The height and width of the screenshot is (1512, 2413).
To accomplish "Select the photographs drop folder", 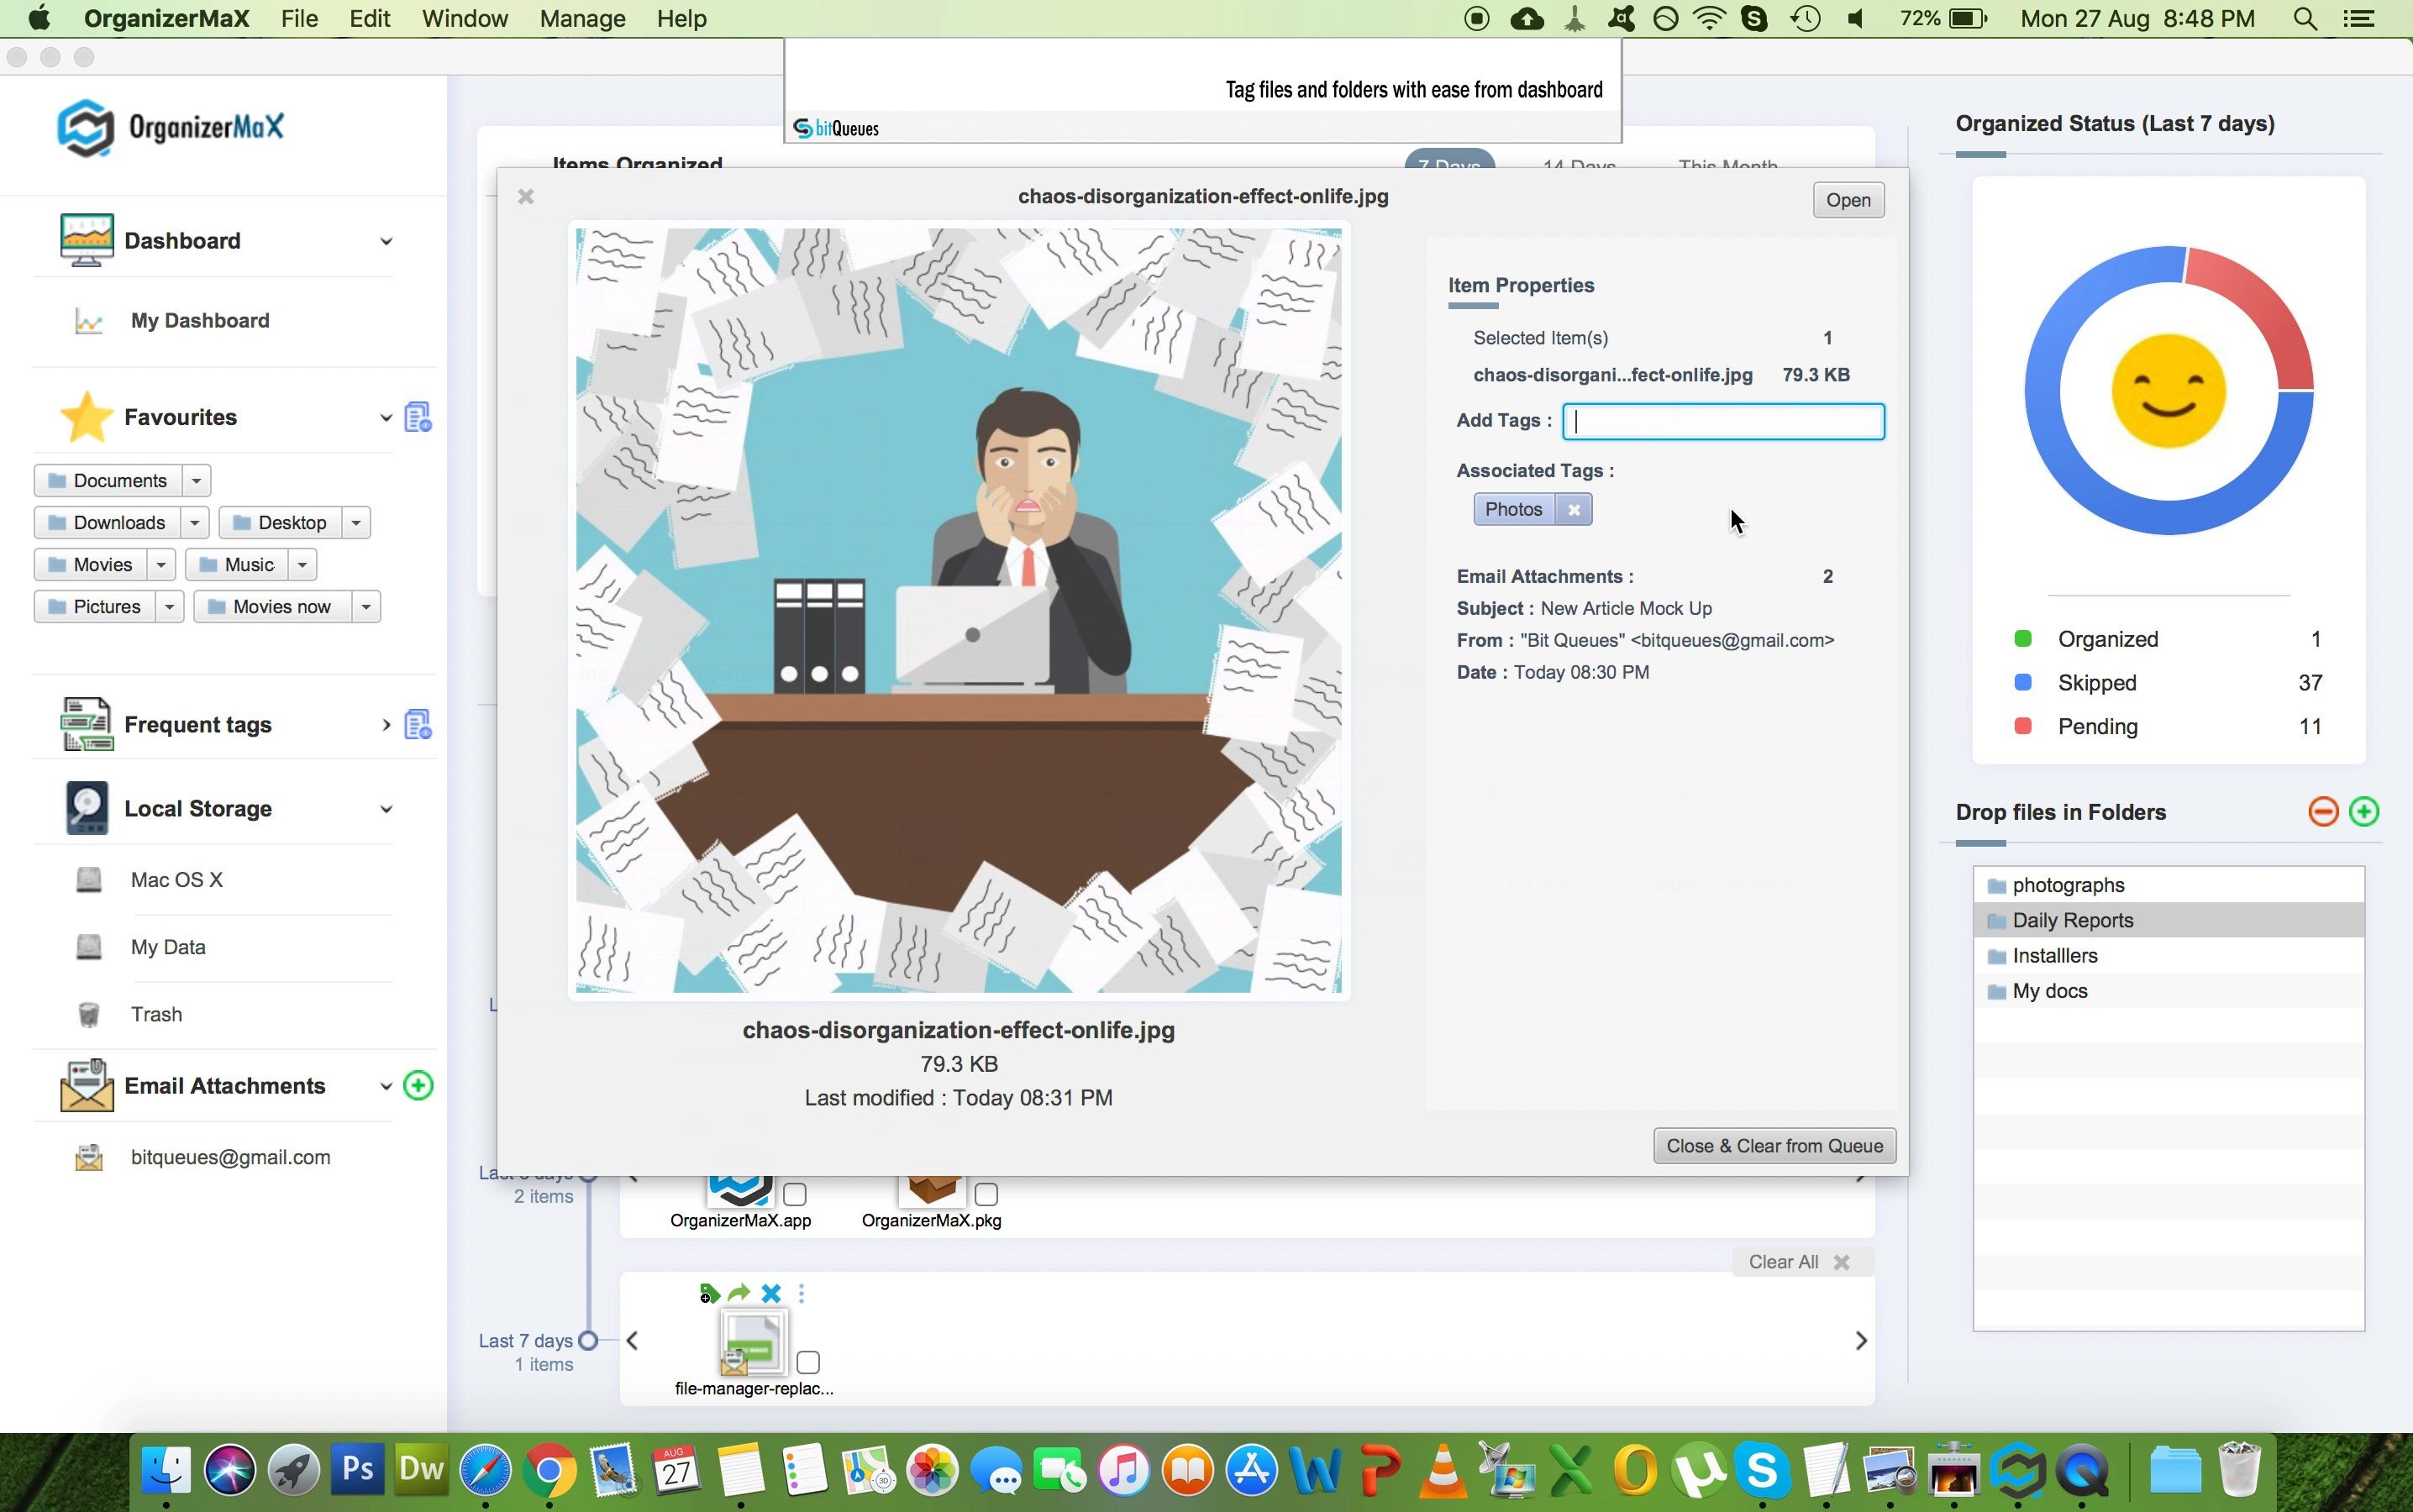I will point(2168,885).
